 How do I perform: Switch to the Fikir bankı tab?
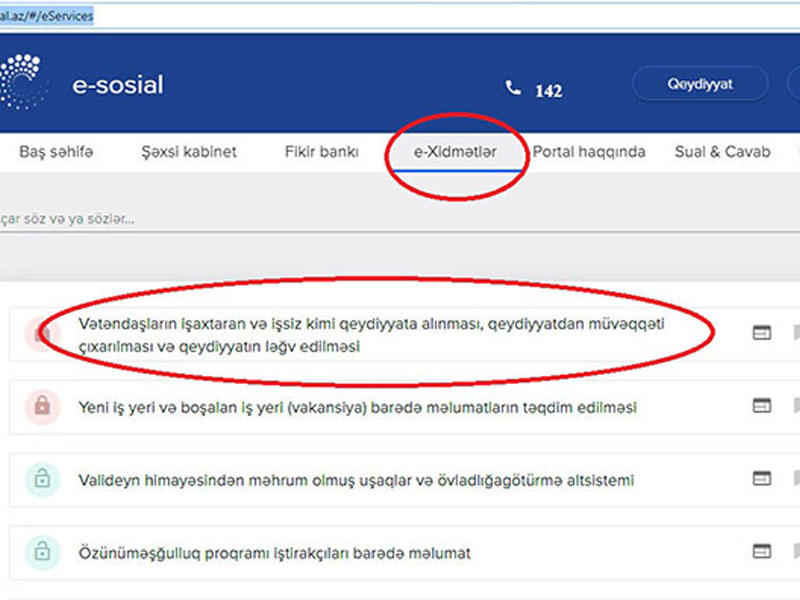[x=321, y=152]
